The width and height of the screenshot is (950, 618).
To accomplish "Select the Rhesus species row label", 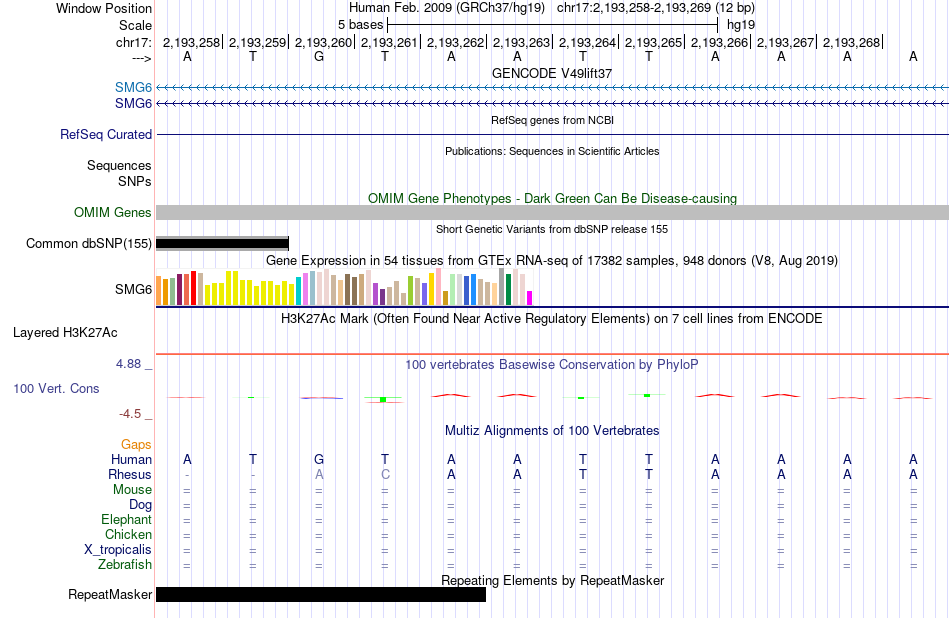I will coord(130,474).
